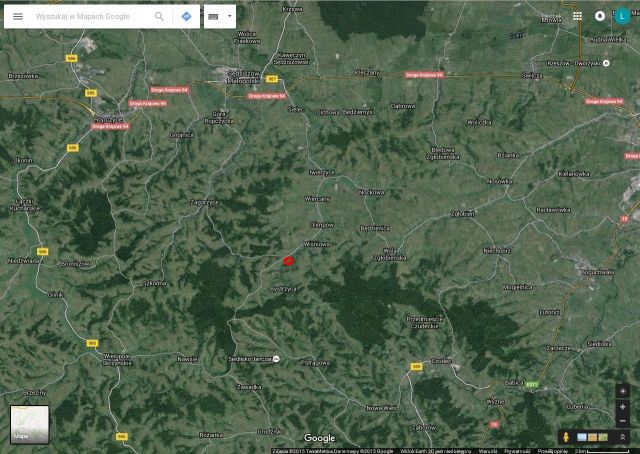The width and height of the screenshot is (640, 454).
Task: Select the Wiercany label
Action: (x=317, y=199)
